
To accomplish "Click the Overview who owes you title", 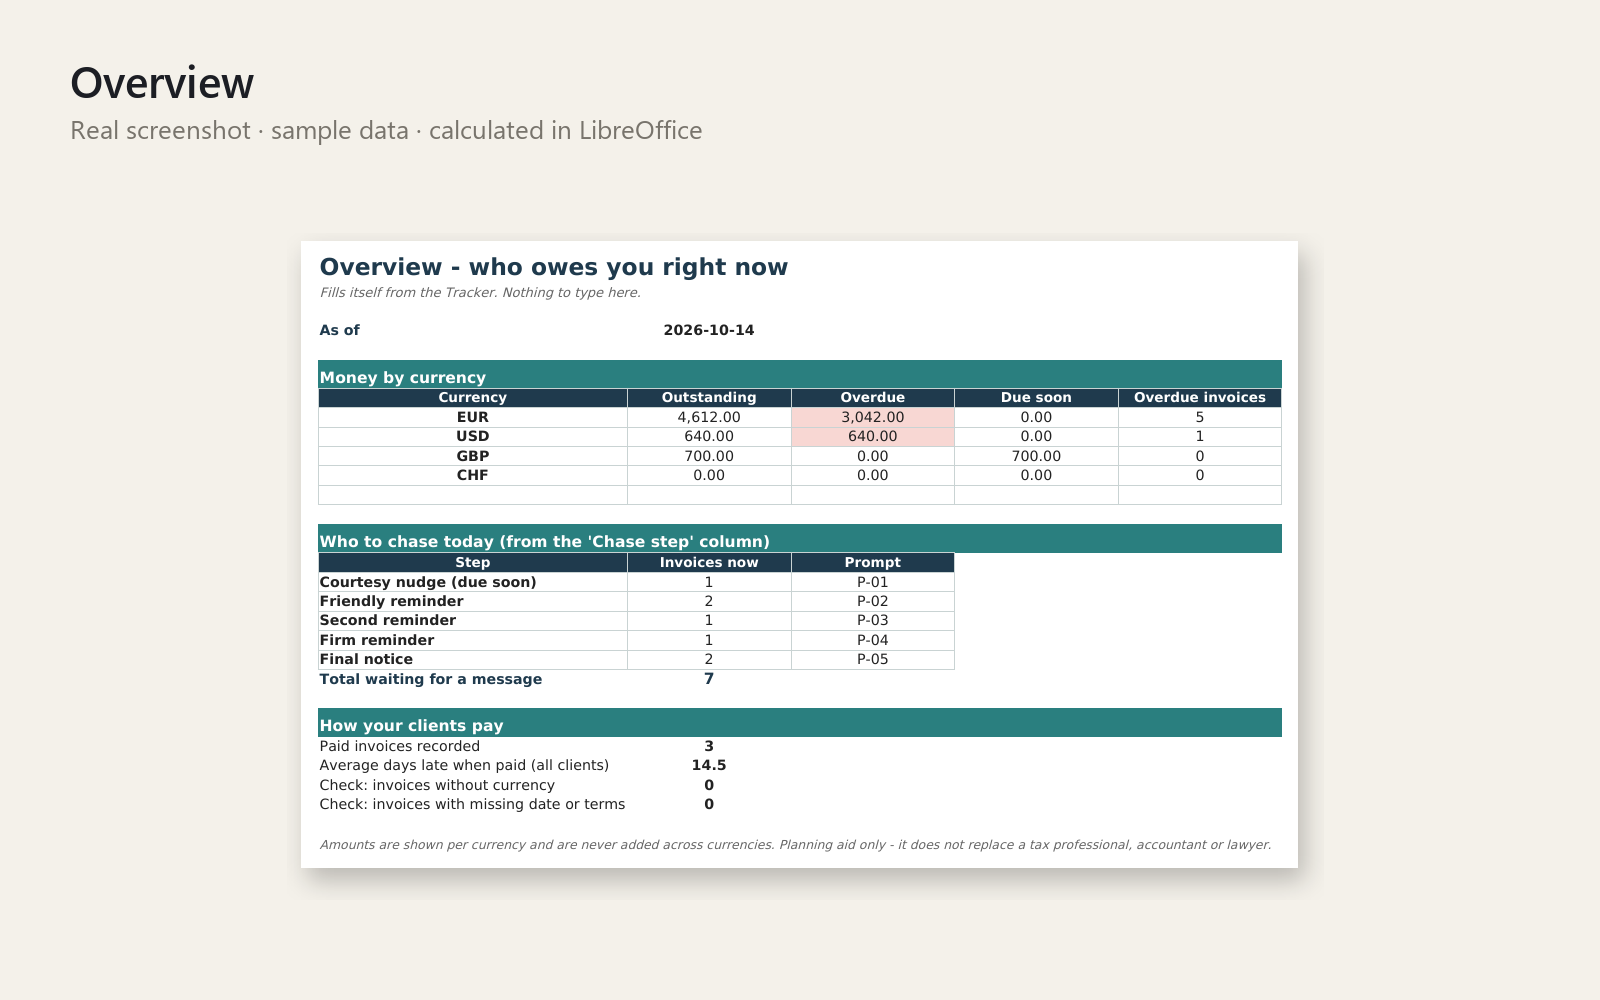I will [x=553, y=267].
